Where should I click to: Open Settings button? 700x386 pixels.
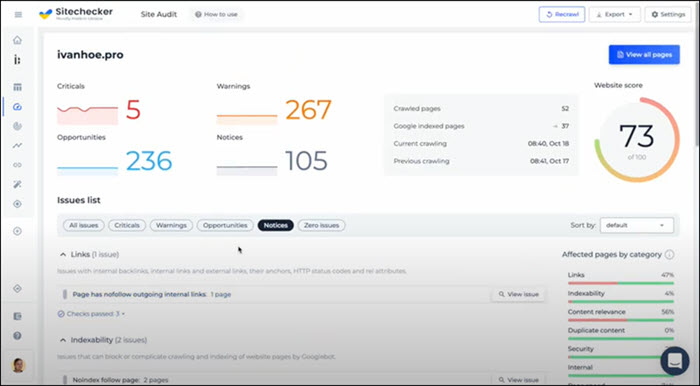(x=668, y=14)
